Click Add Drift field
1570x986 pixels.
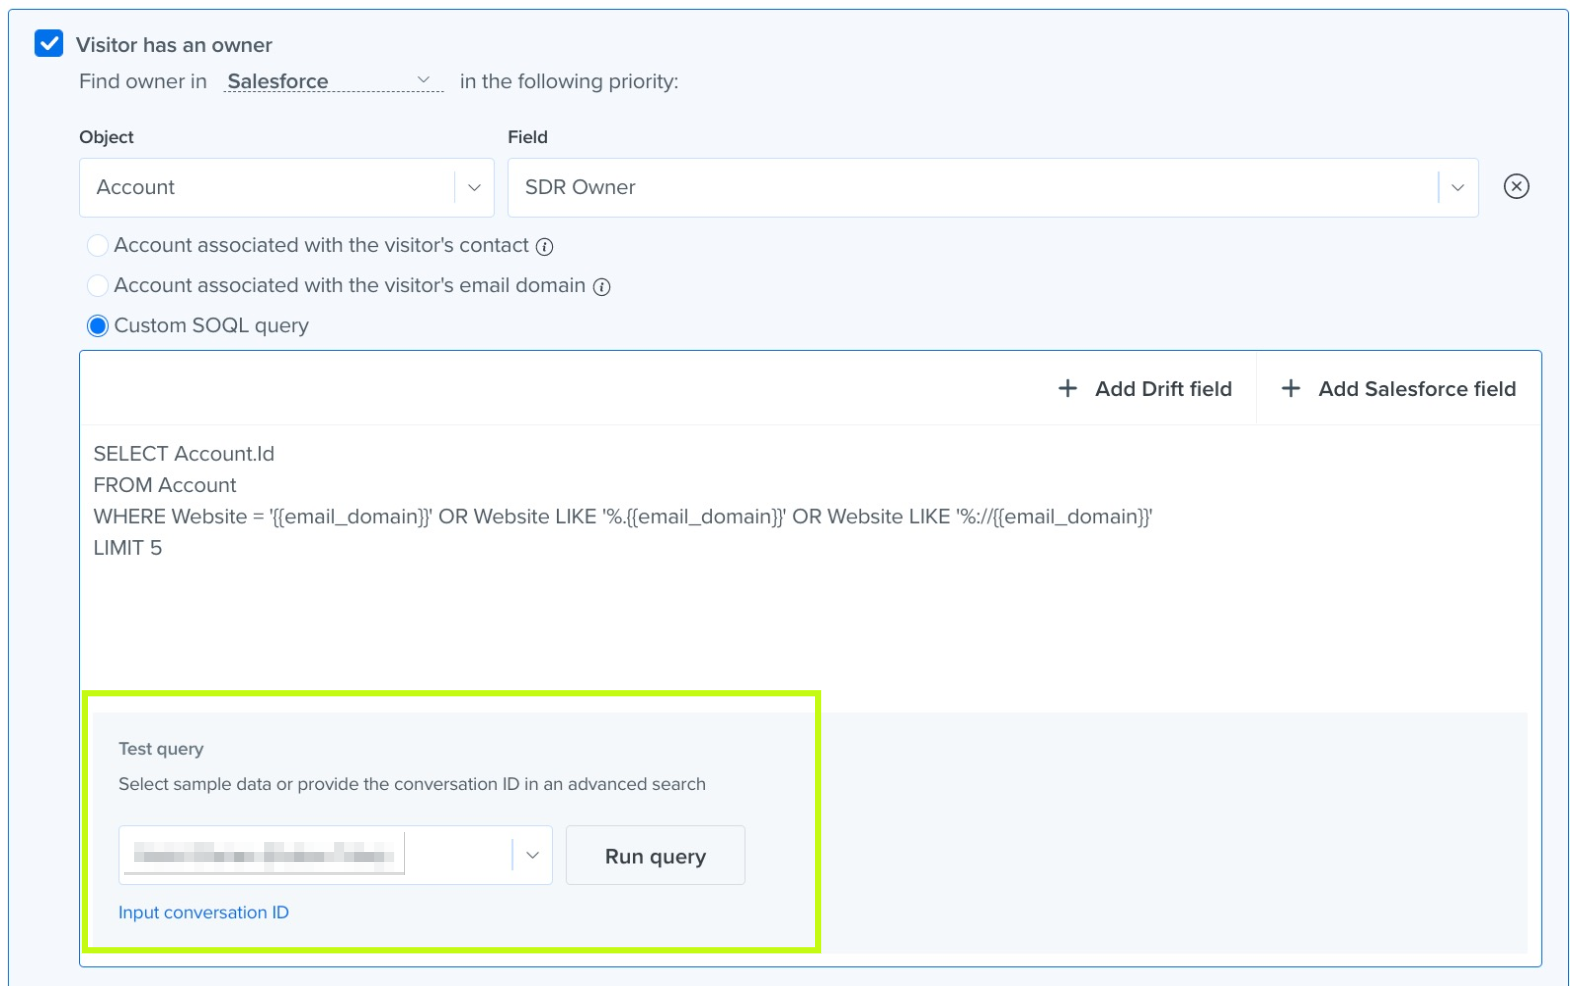[x=1145, y=389]
